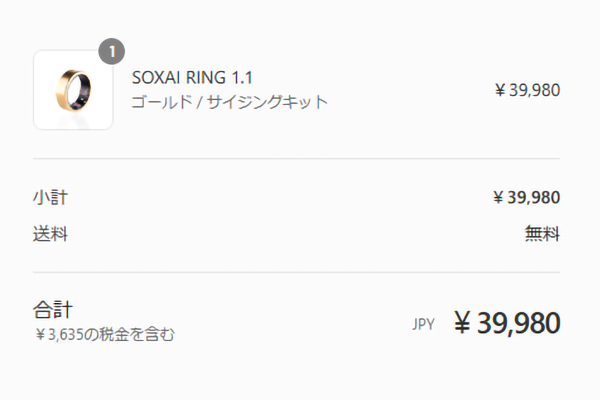Click the gold ring product thumbnail
Image resolution: width=600 pixels, height=400 pixels.
(73, 90)
